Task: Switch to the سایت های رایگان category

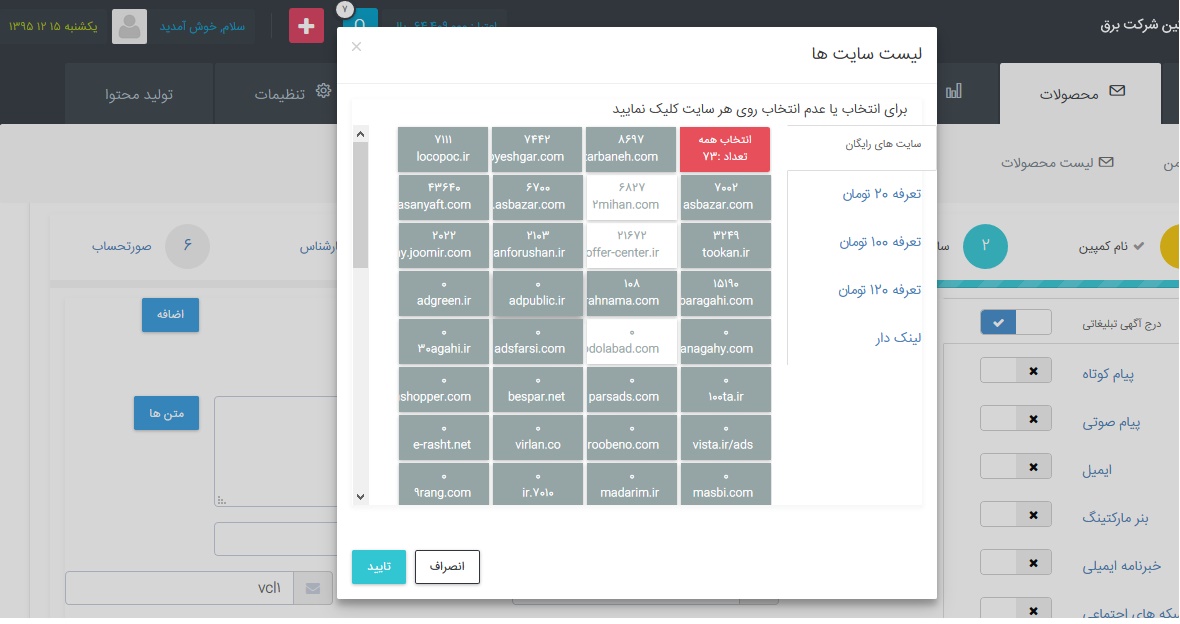Action: (x=883, y=144)
